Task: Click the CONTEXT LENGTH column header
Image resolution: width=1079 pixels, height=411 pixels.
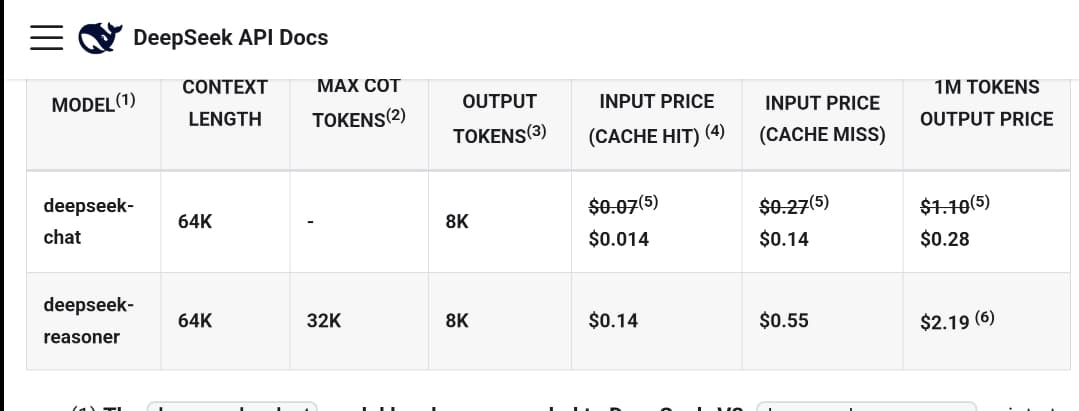Action: 225,103
